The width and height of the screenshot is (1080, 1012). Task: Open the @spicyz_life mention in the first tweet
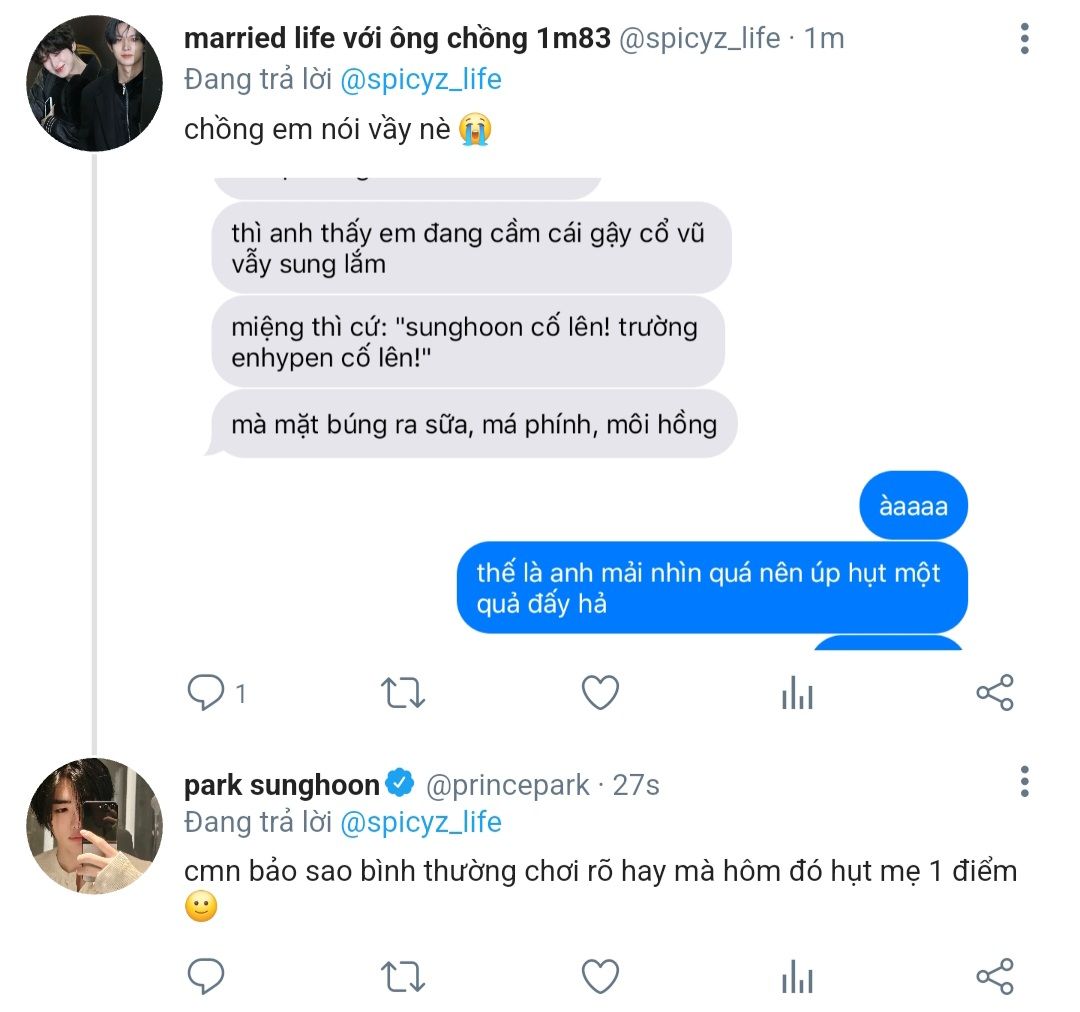(421, 79)
